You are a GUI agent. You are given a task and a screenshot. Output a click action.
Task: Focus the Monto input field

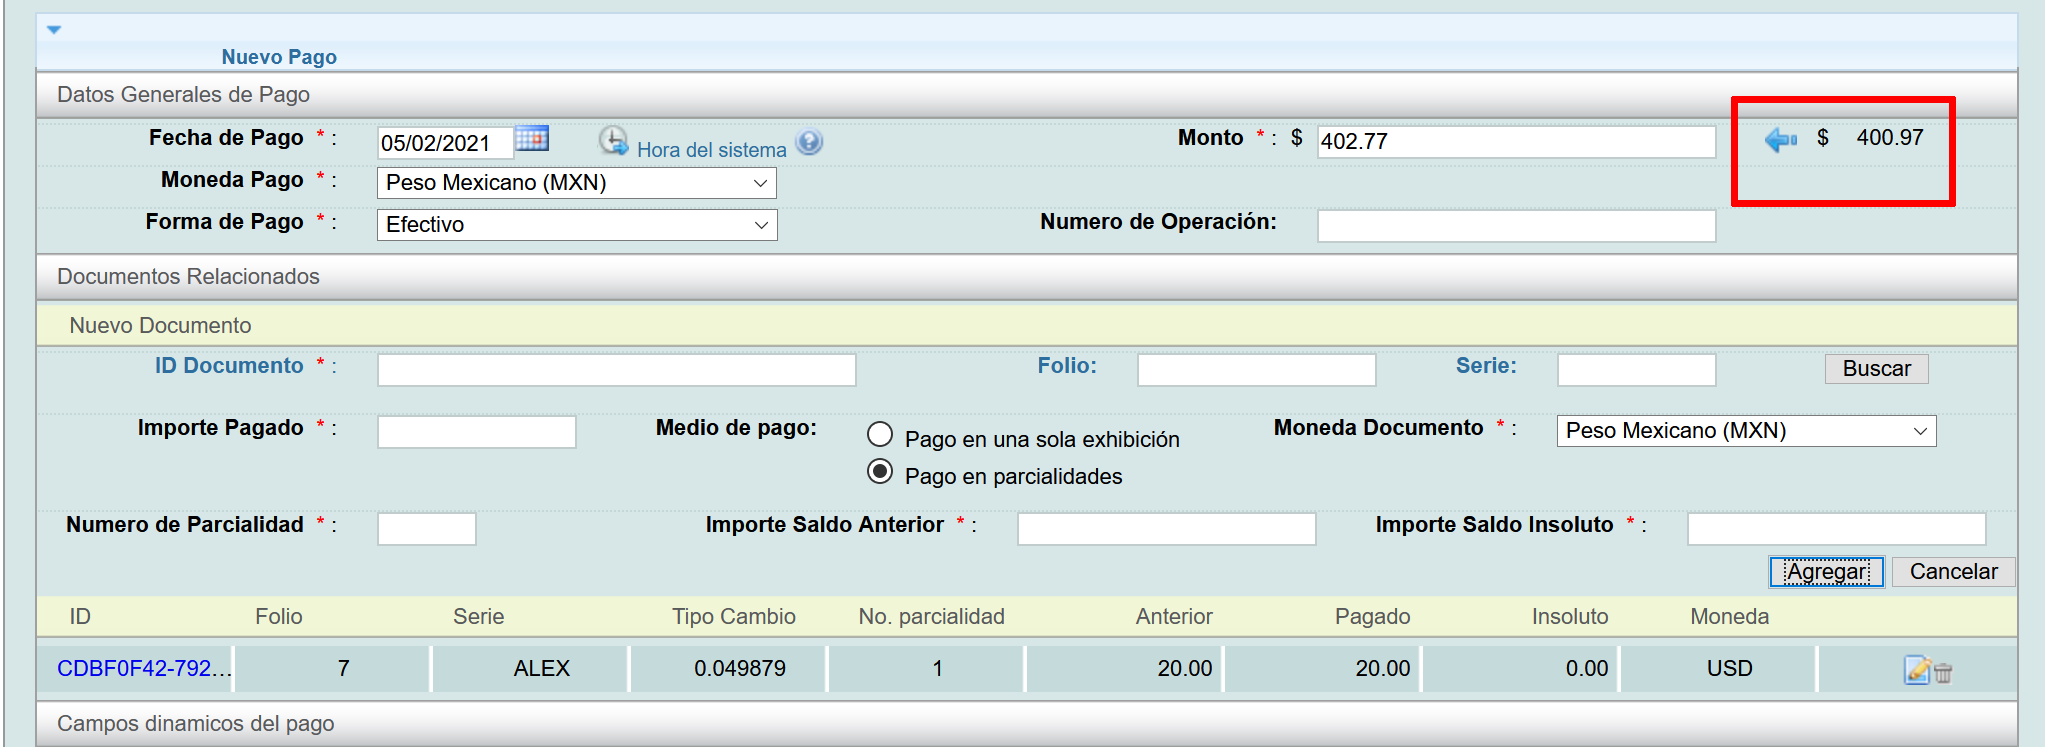[1515, 142]
